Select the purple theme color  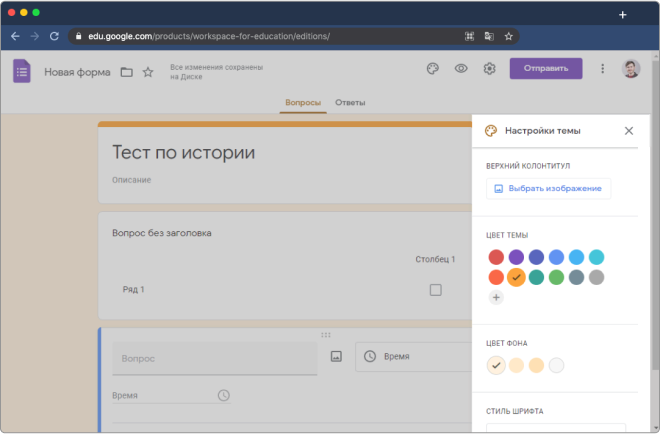tap(516, 257)
